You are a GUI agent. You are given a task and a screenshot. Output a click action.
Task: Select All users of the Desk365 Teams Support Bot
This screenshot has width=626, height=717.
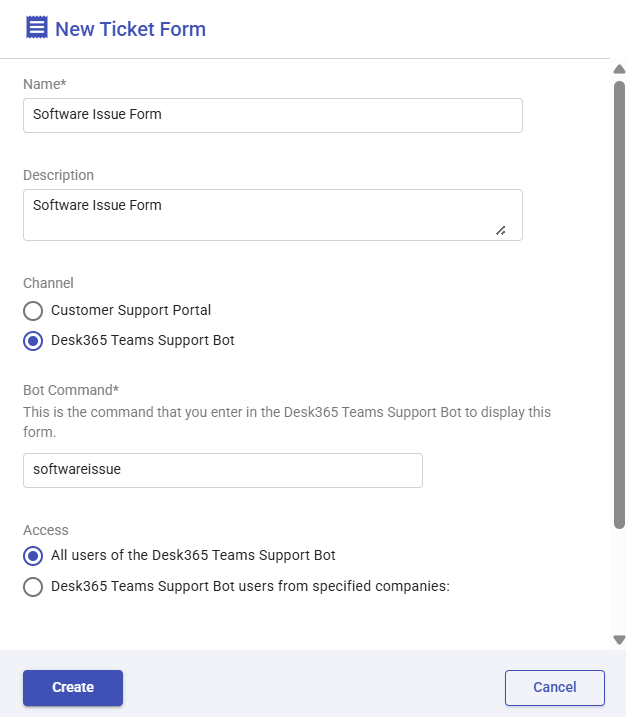[x=33, y=556]
